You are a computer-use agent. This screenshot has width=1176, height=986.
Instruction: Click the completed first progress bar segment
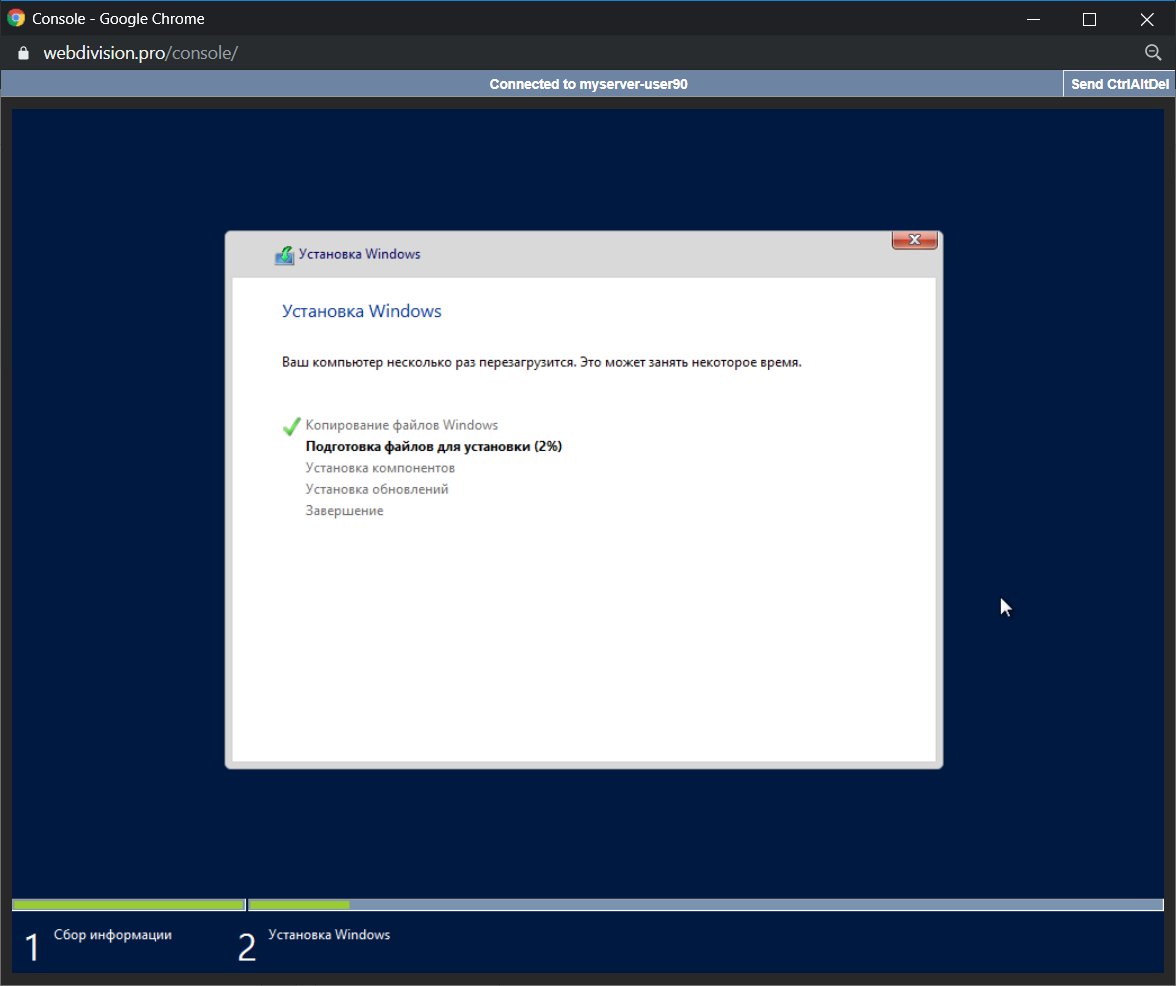pos(128,905)
